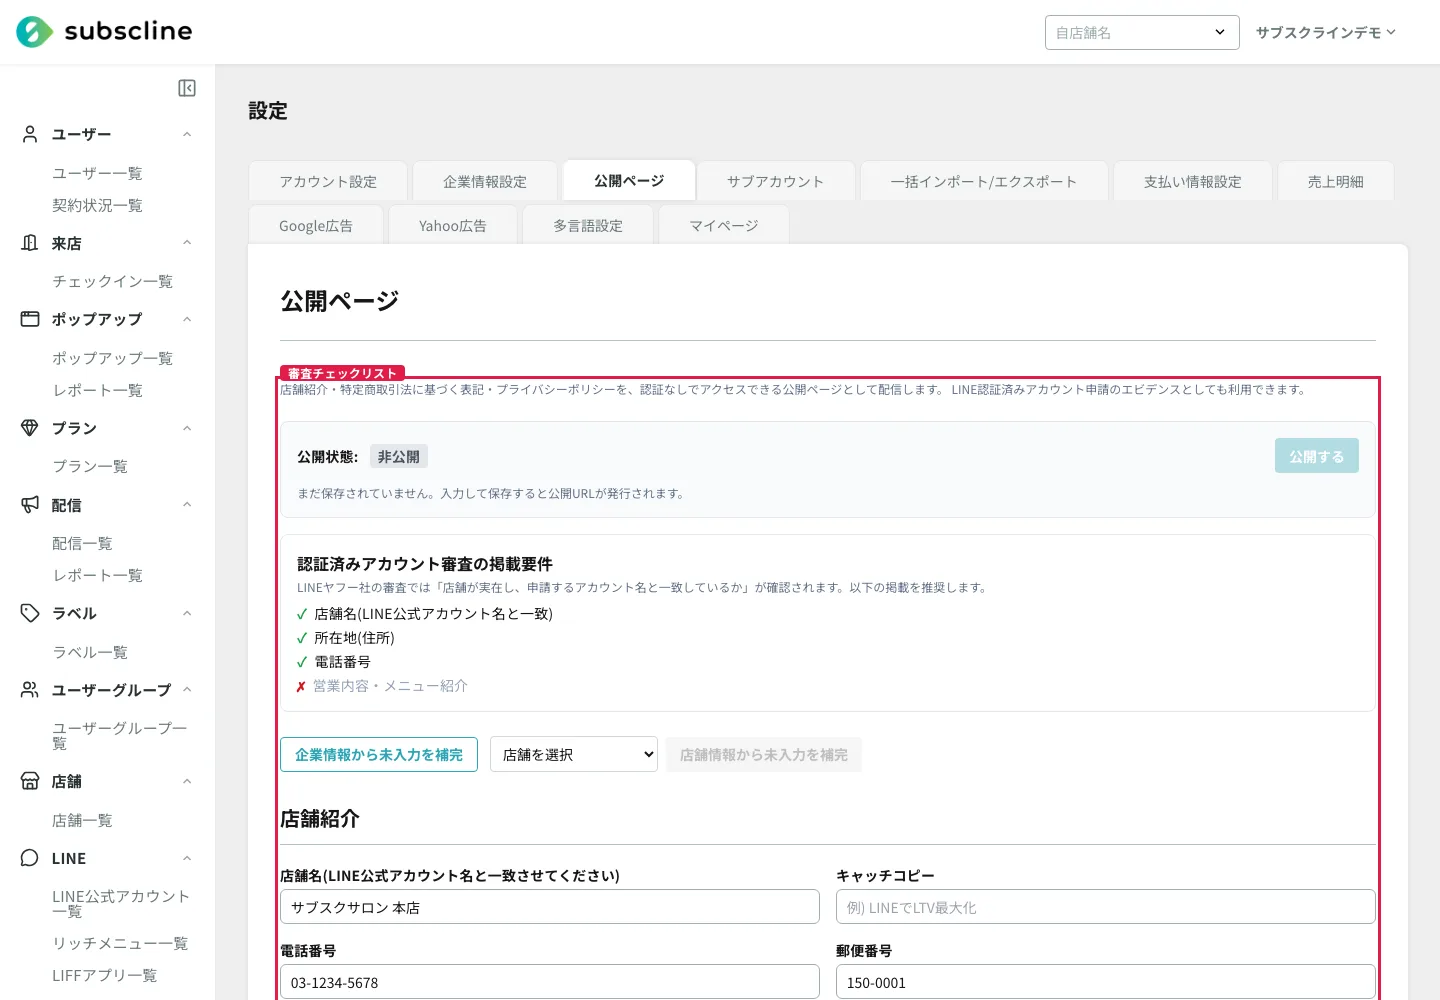Click the subscline logo icon
Viewport: 1440px width, 1000px height.
[x=34, y=32]
